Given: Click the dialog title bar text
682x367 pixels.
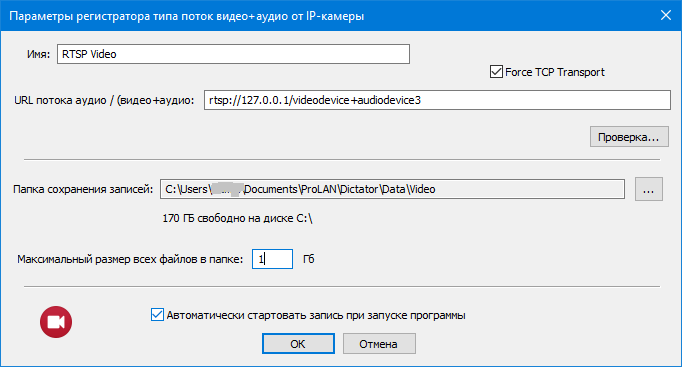Looking at the screenshot, I should coord(187,16).
